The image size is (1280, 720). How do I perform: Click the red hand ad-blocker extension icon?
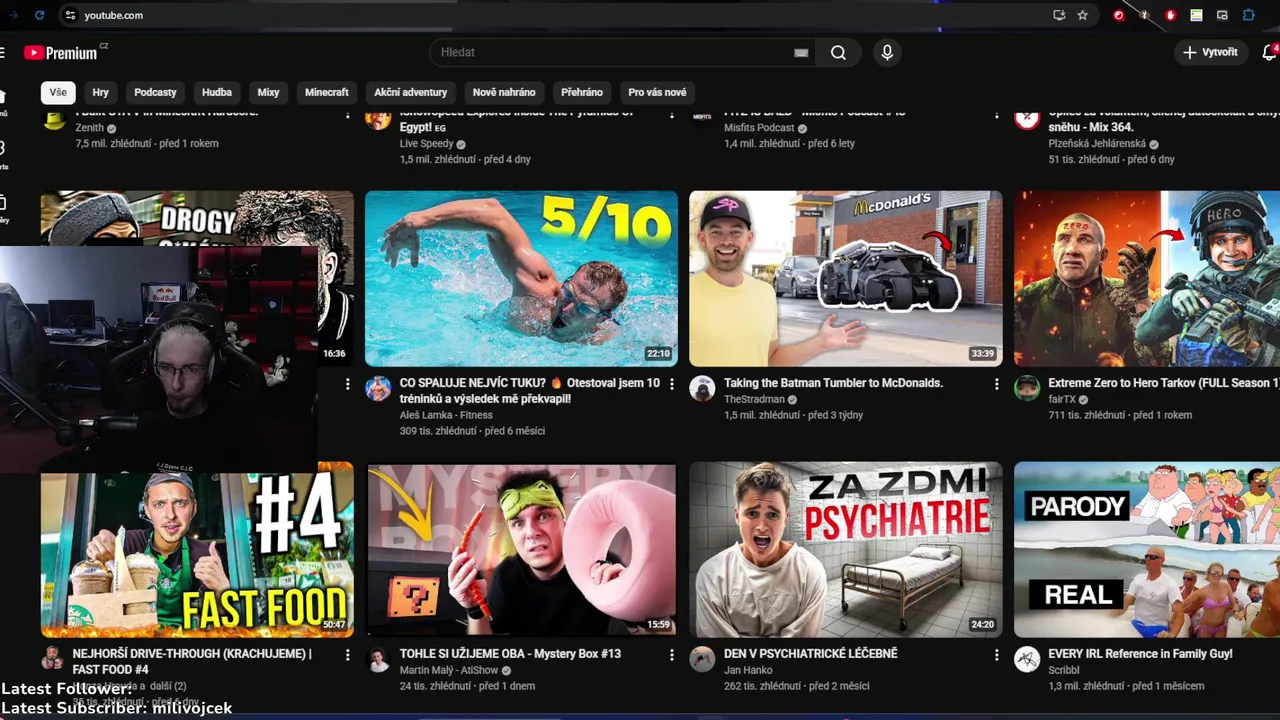[1170, 15]
